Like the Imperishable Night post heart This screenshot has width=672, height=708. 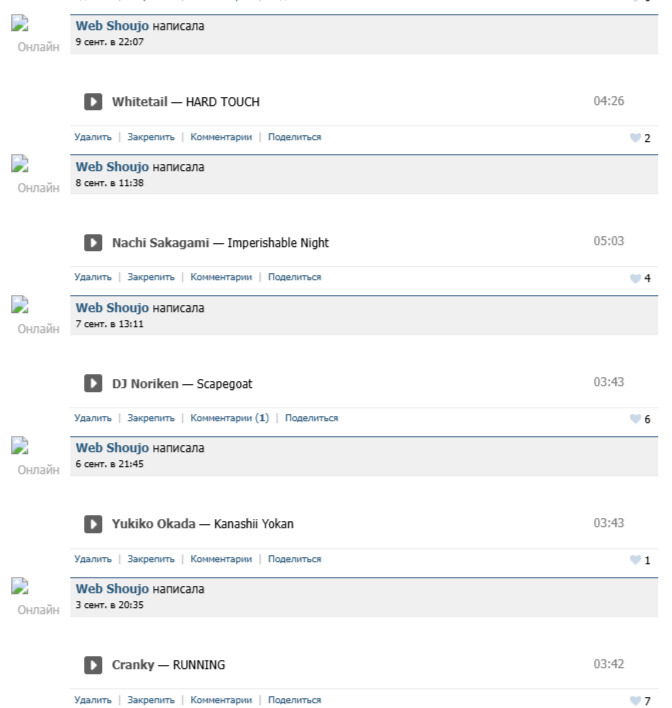tap(635, 278)
